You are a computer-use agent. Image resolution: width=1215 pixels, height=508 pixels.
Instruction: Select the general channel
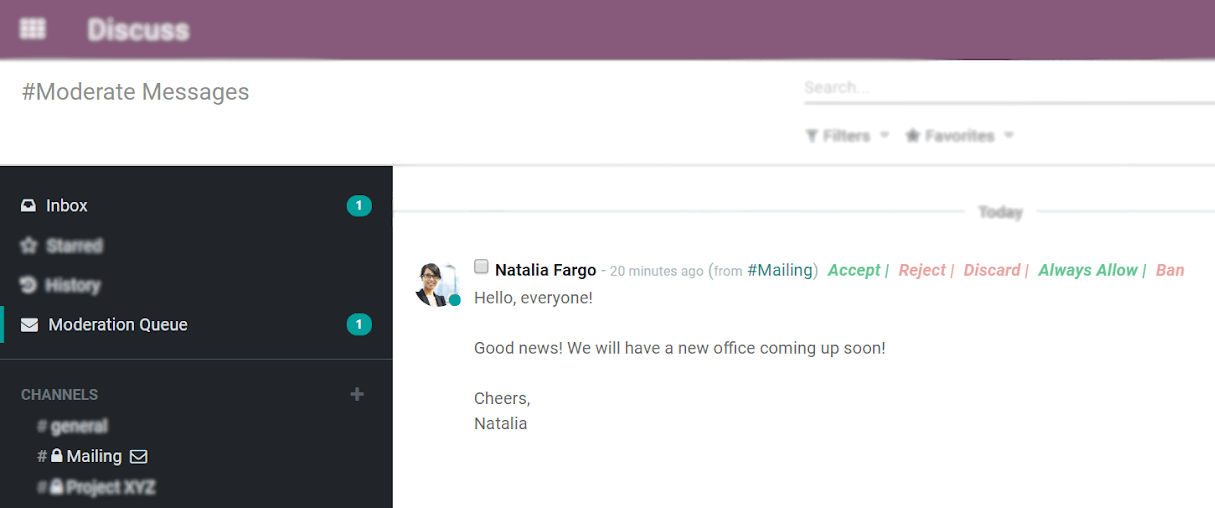point(79,427)
